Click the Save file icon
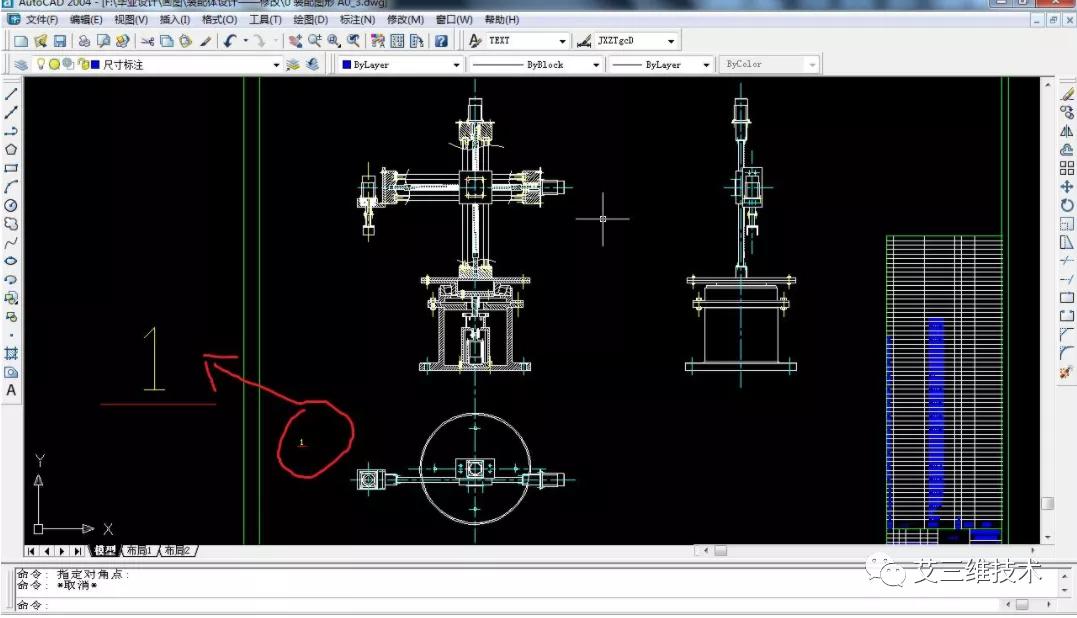This screenshot has width=1077, height=618. (60, 41)
